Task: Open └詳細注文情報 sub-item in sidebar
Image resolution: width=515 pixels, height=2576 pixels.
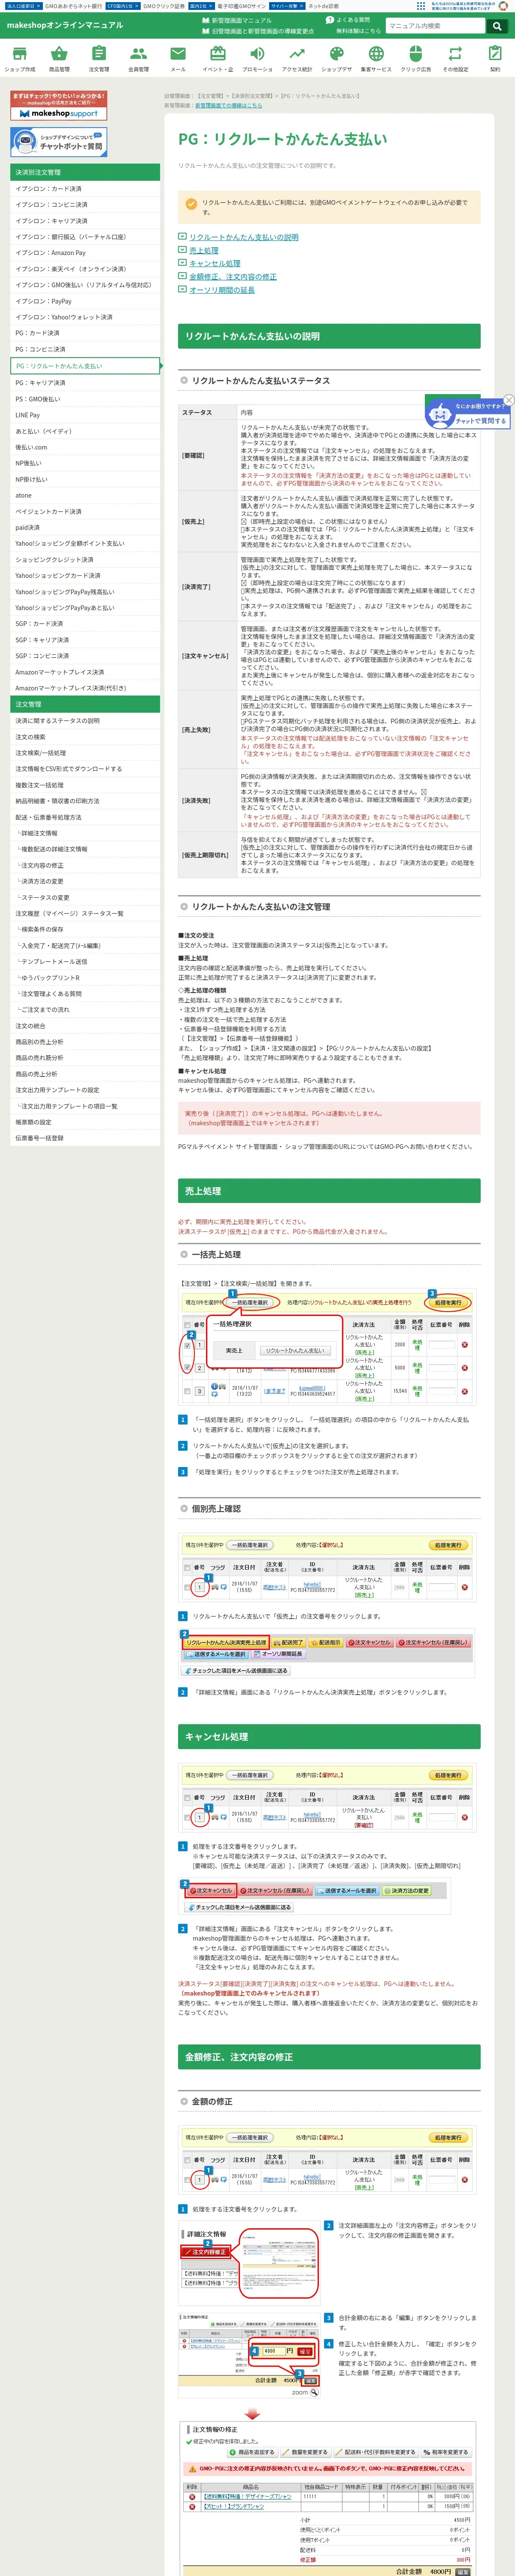Action: click(x=85, y=833)
